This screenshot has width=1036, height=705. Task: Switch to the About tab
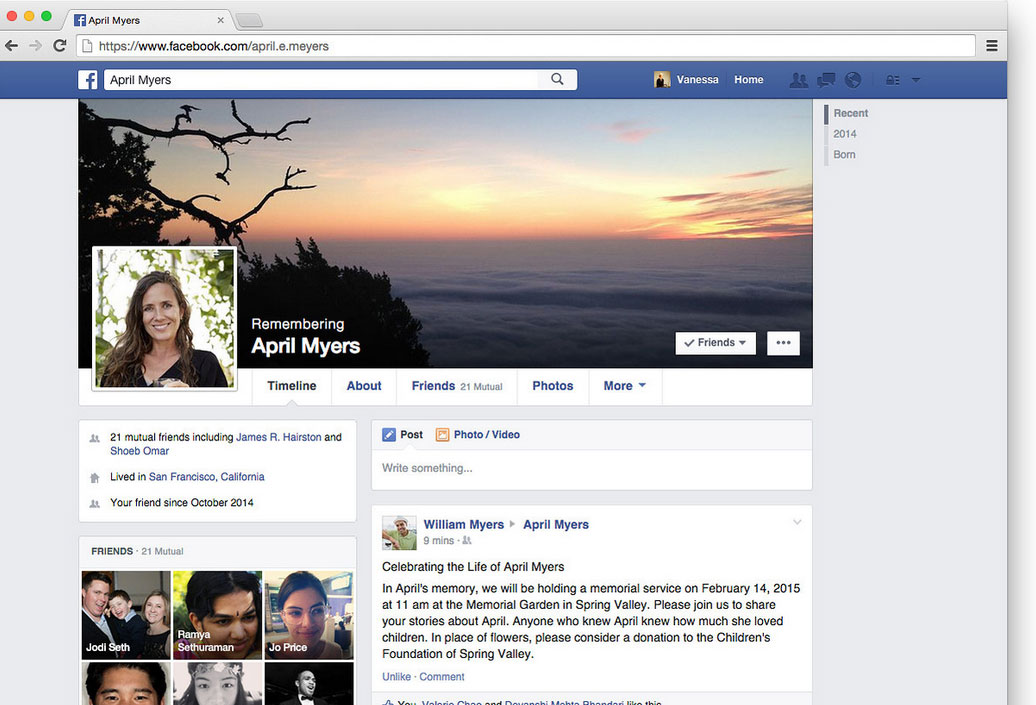(x=364, y=386)
